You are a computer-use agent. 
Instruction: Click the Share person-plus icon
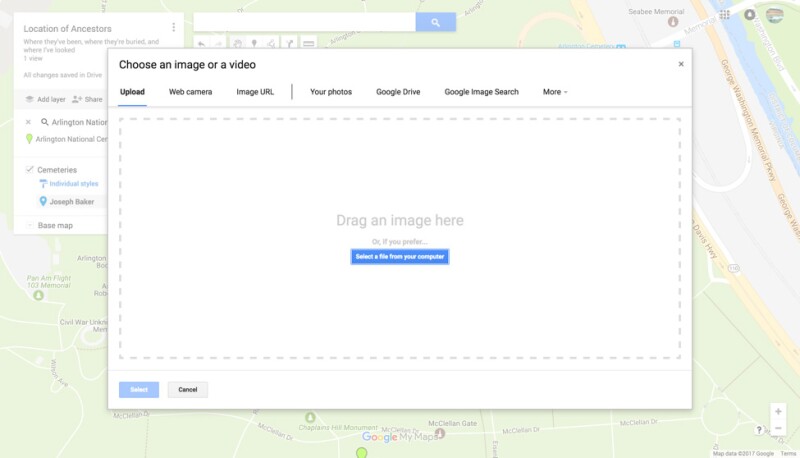point(77,99)
